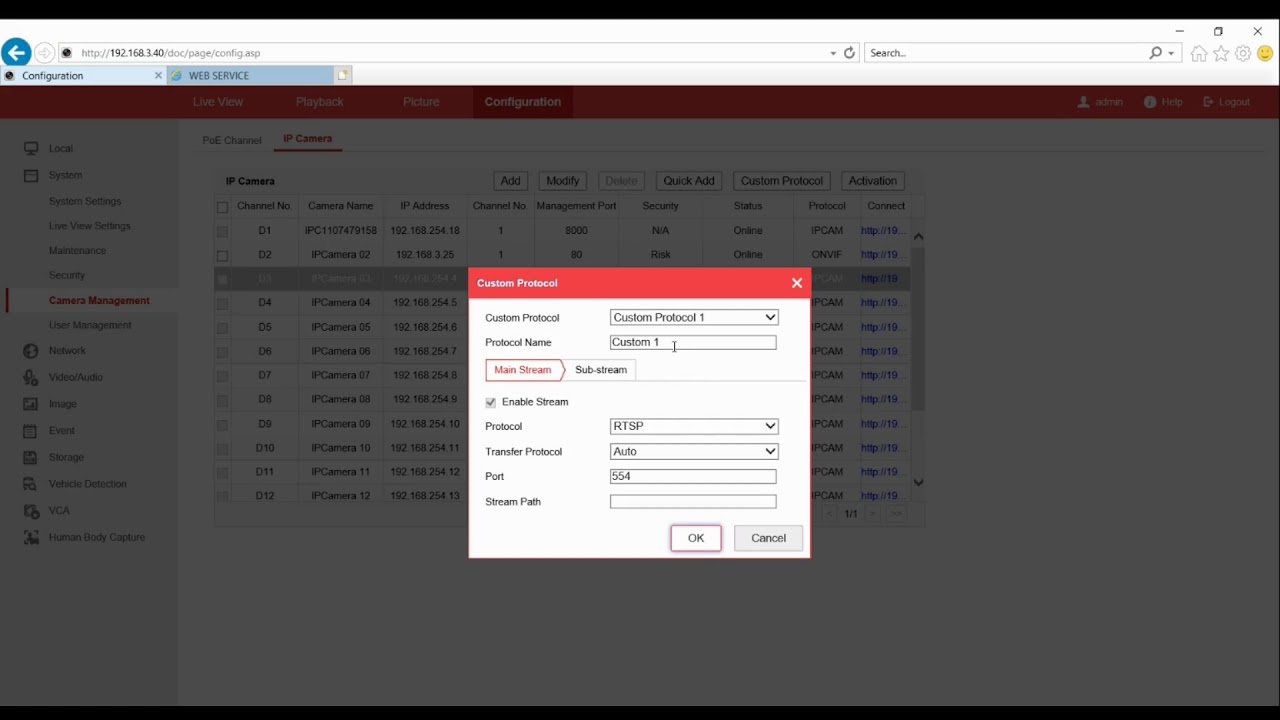Open the Live View menu
Viewport: 1280px width, 720px height.
coord(218,102)
